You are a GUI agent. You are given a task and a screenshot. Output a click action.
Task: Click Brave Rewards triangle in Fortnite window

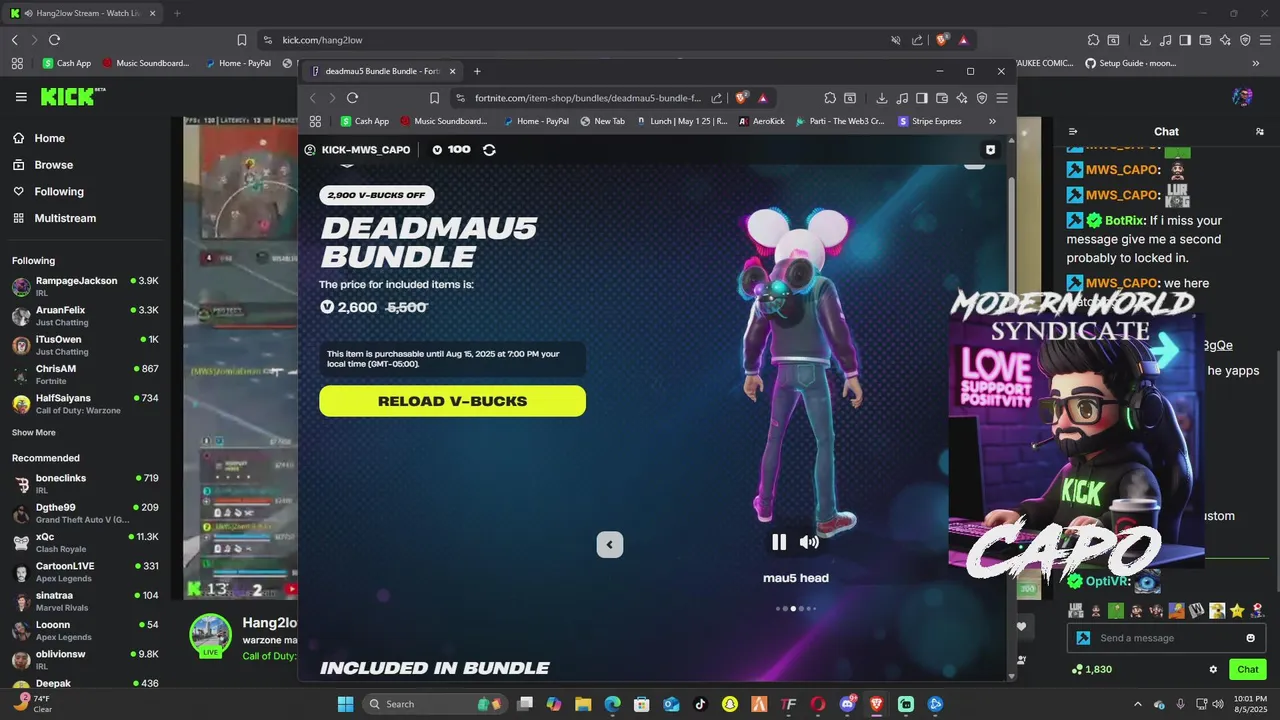point(763,98)
